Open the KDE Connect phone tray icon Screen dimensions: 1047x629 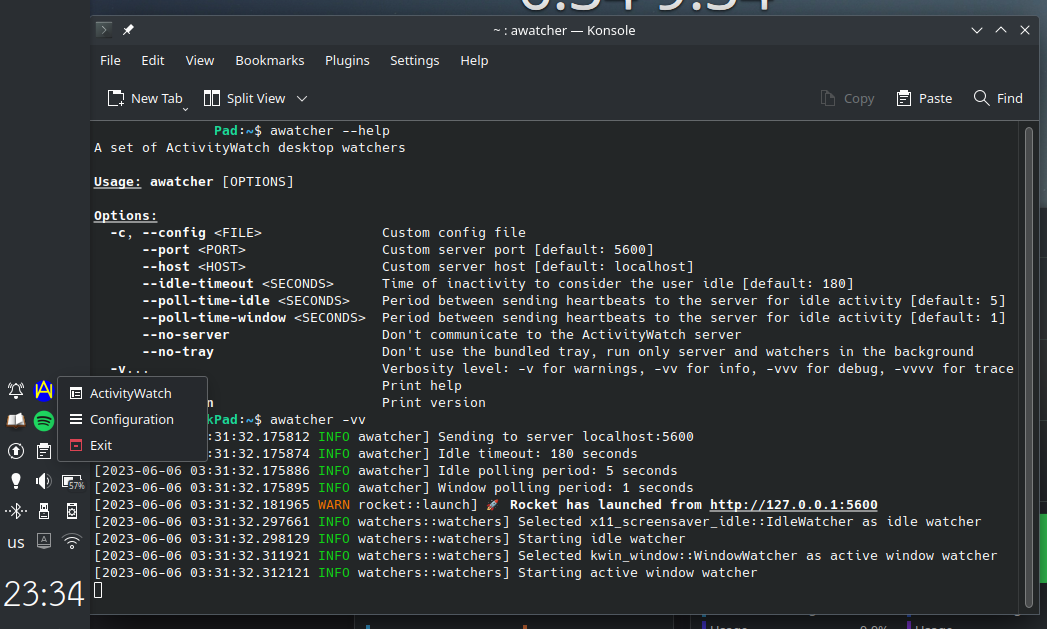point(72,511)
